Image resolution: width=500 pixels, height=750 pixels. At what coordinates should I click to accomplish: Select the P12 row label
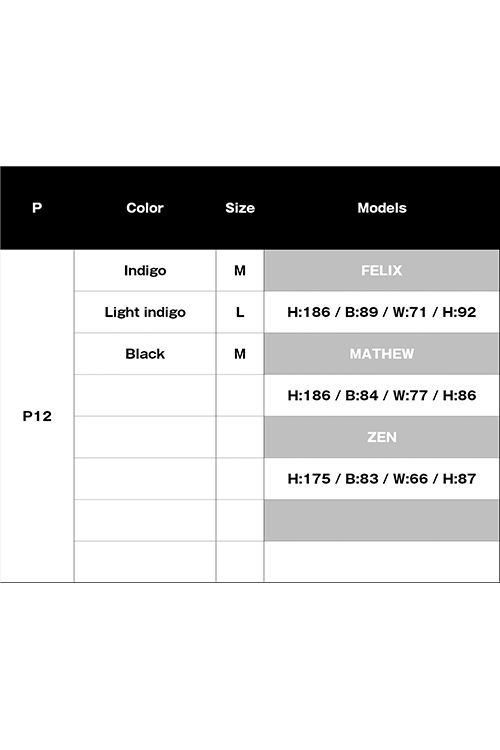(37, 416)
